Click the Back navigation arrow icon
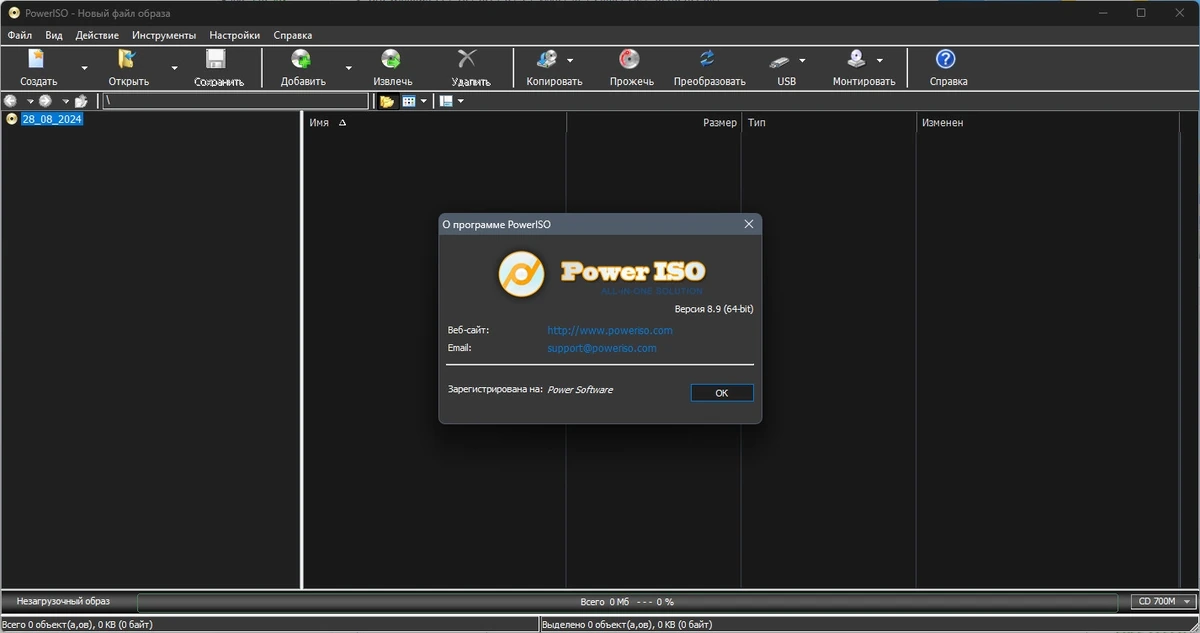 (x=11, y=101)
